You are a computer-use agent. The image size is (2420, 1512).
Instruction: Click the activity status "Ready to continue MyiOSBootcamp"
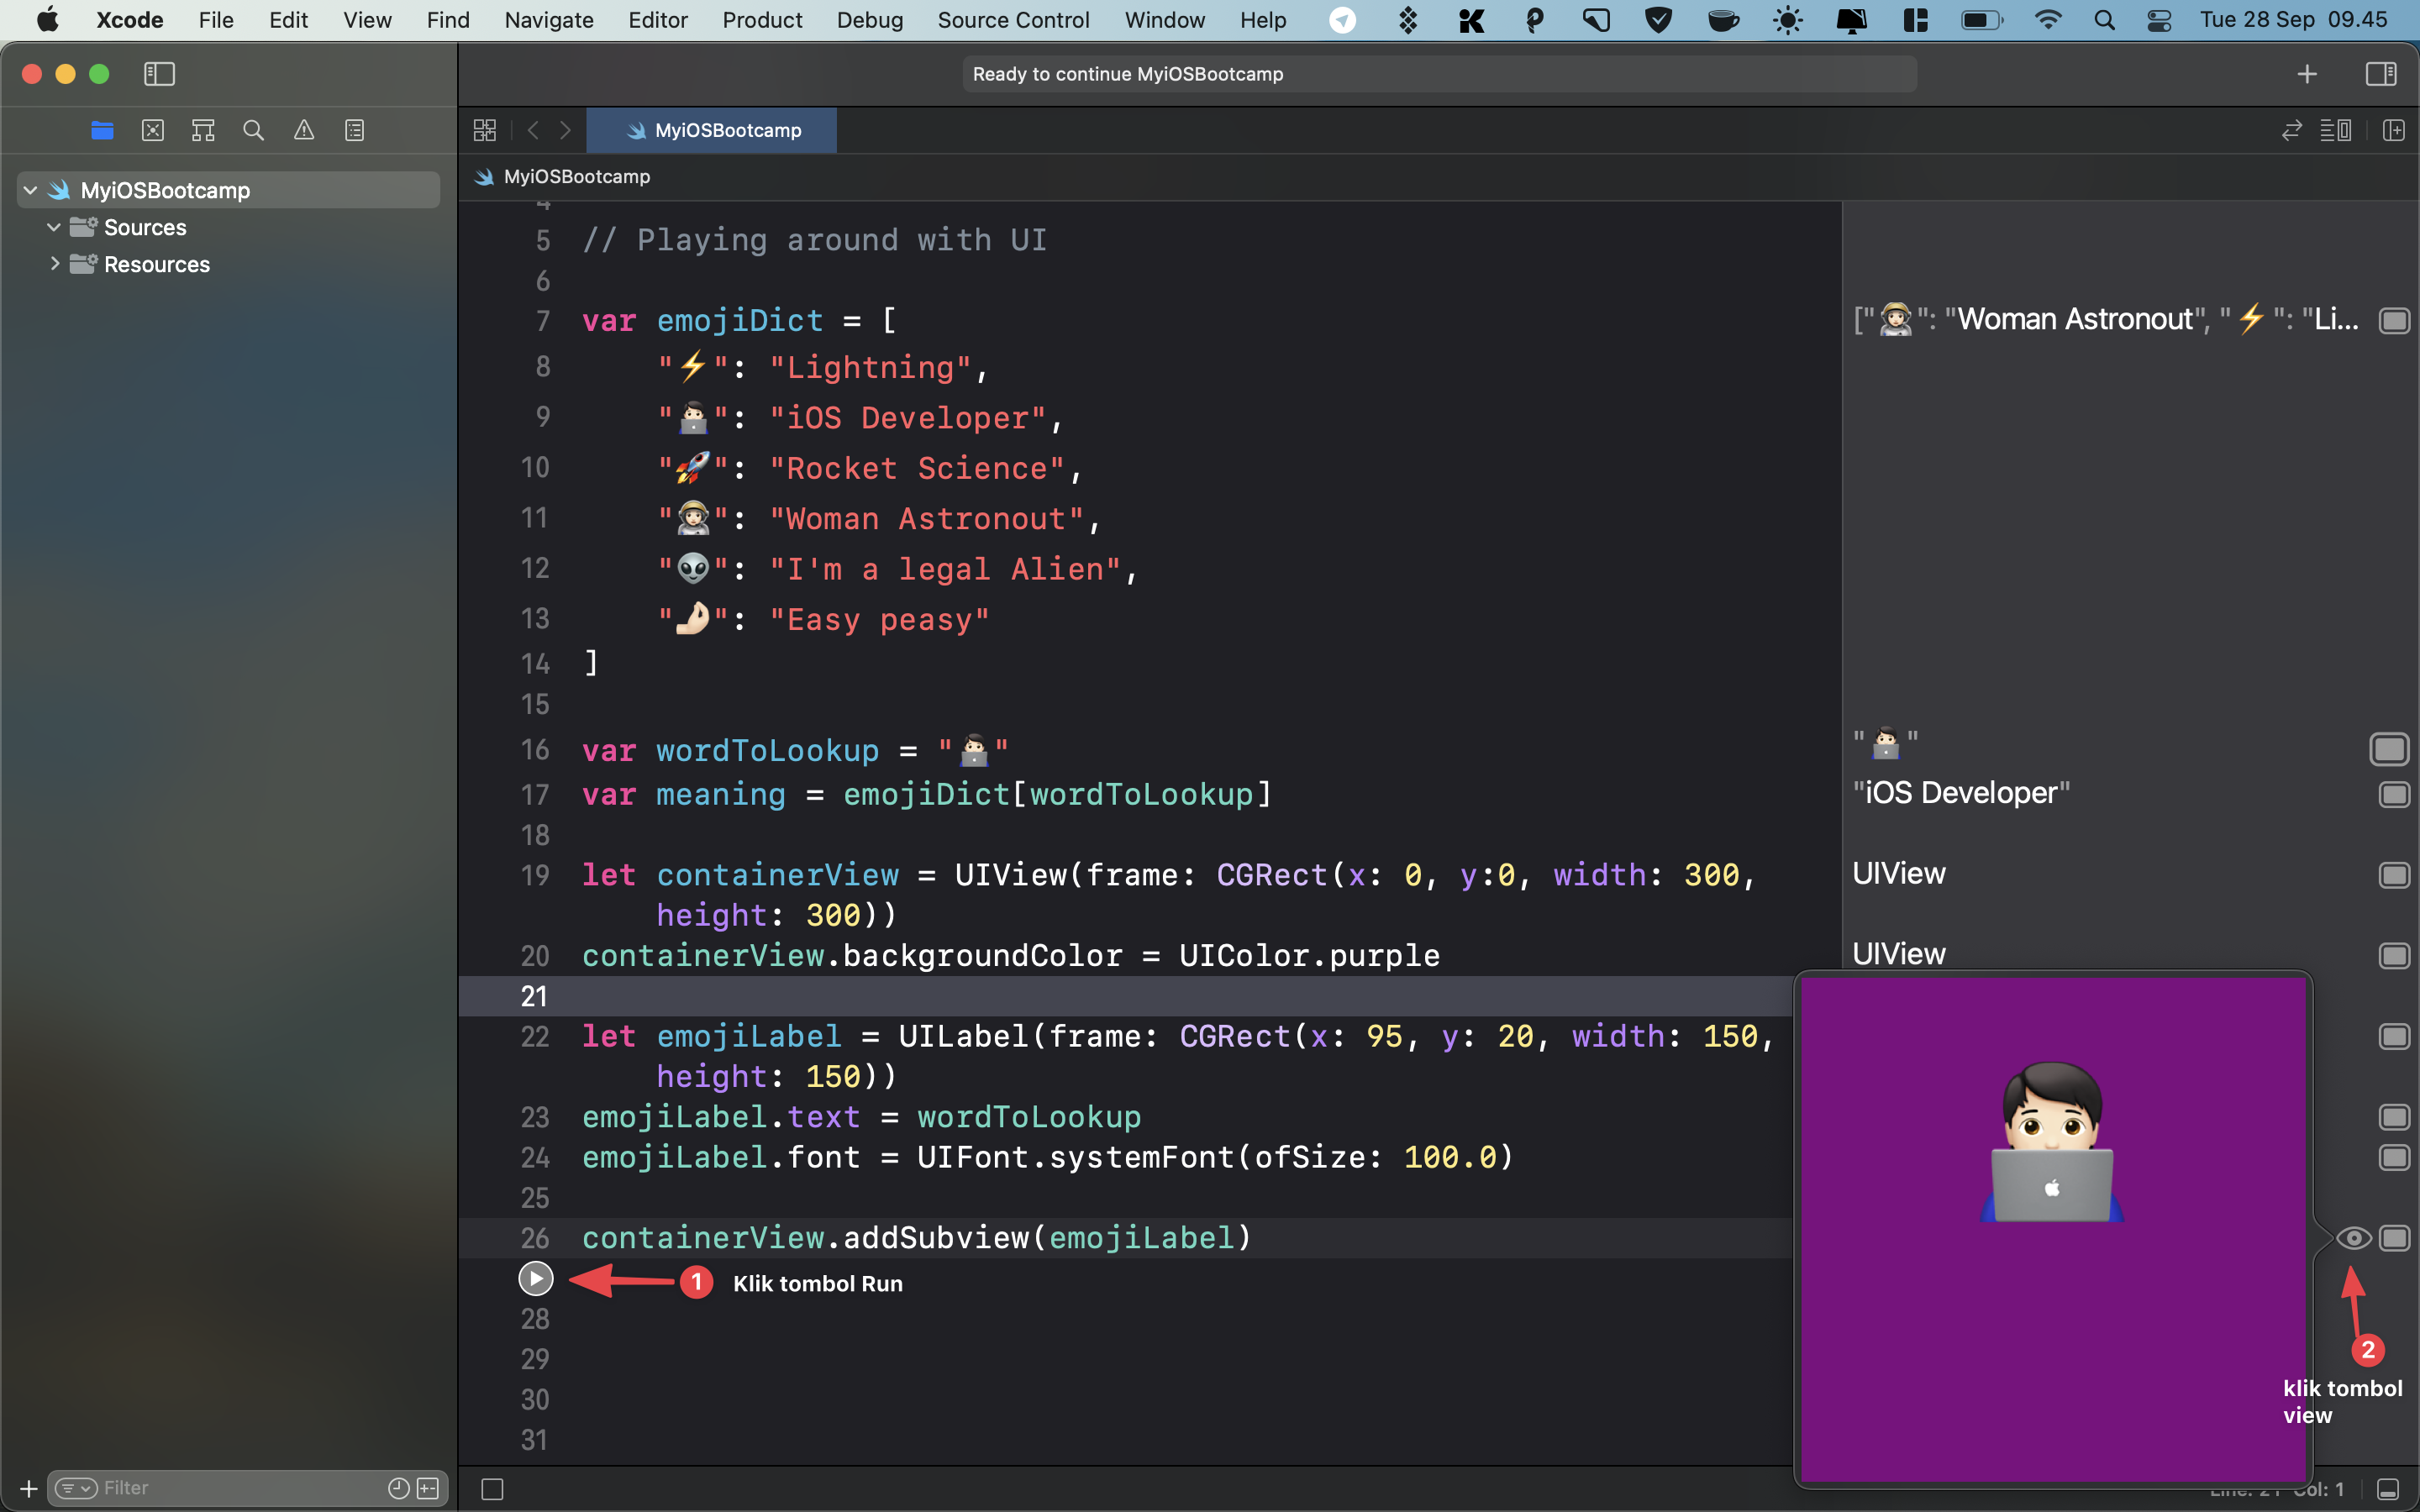point(1439,74)
